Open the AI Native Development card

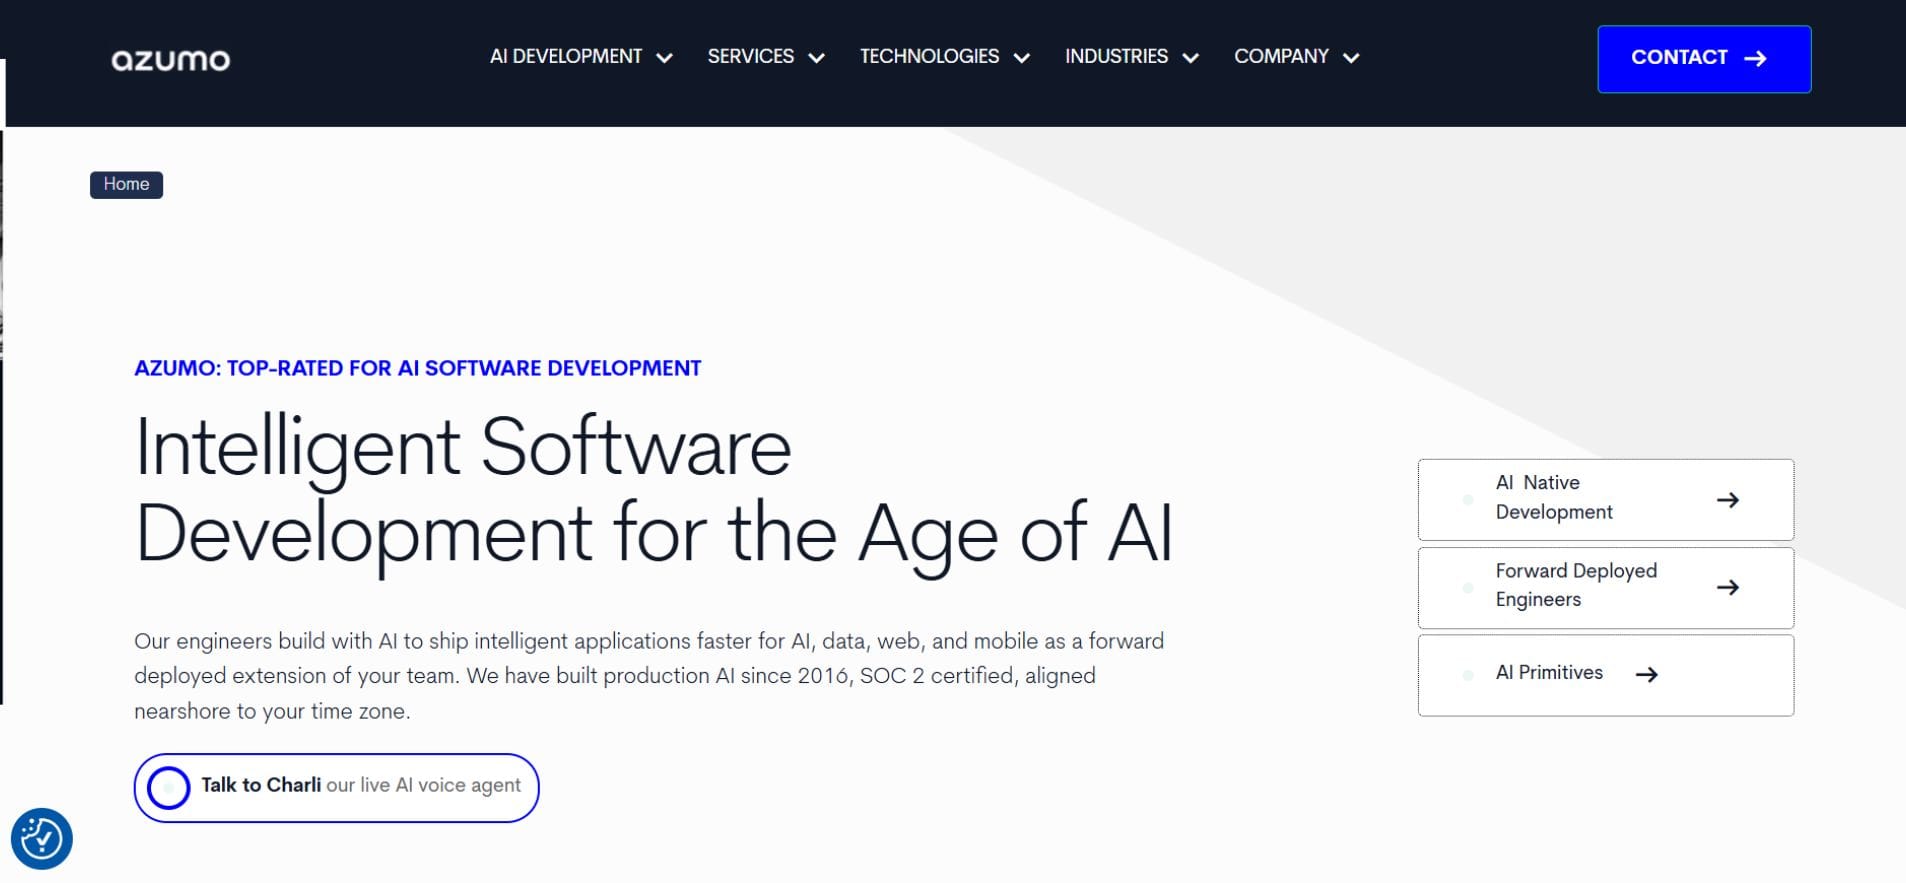tap(1606, 500)
